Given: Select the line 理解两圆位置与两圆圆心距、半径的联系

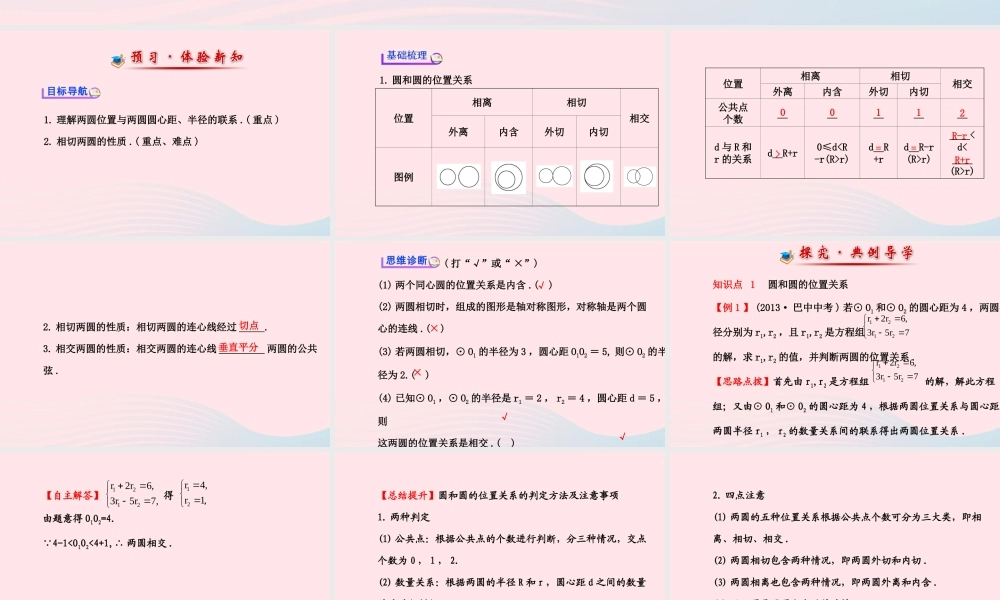Looking at the screenshot, I should point(161,119).
